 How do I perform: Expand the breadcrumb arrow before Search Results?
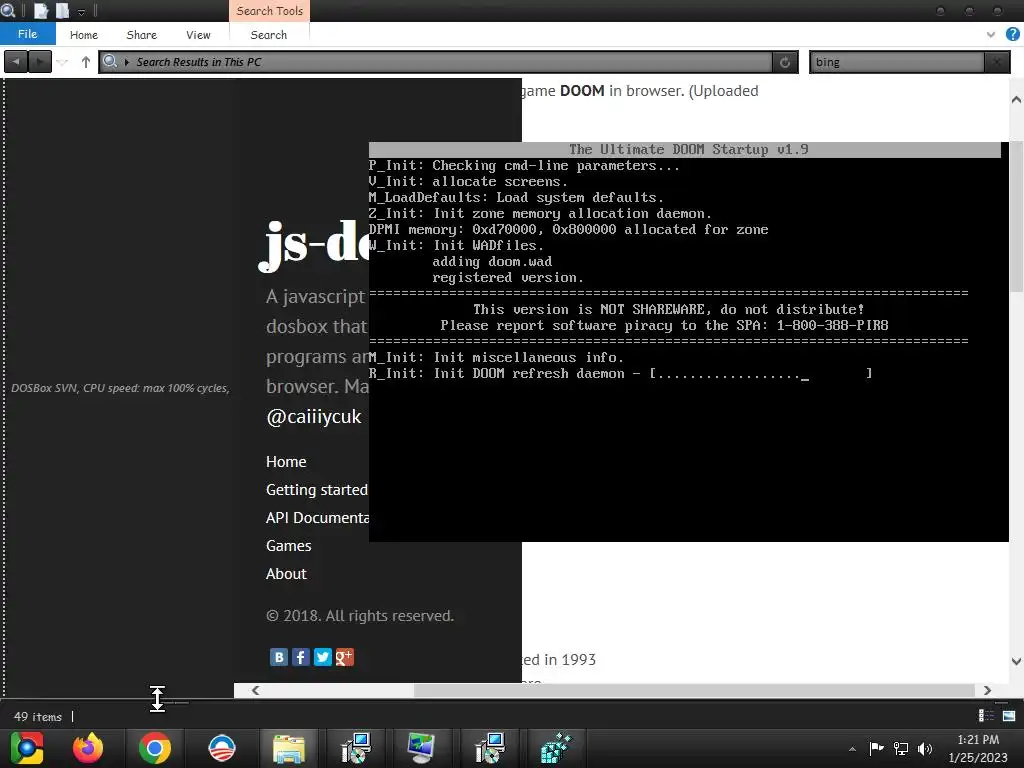click(x=127, y=62)
